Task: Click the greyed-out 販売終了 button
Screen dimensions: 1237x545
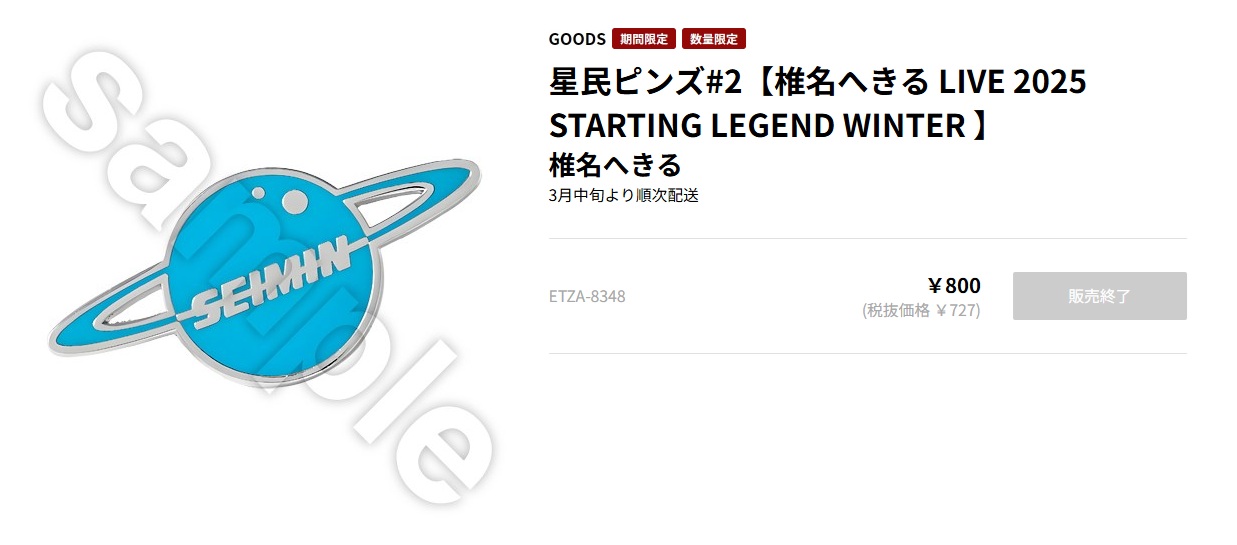Action: [x=1099, y=296]
